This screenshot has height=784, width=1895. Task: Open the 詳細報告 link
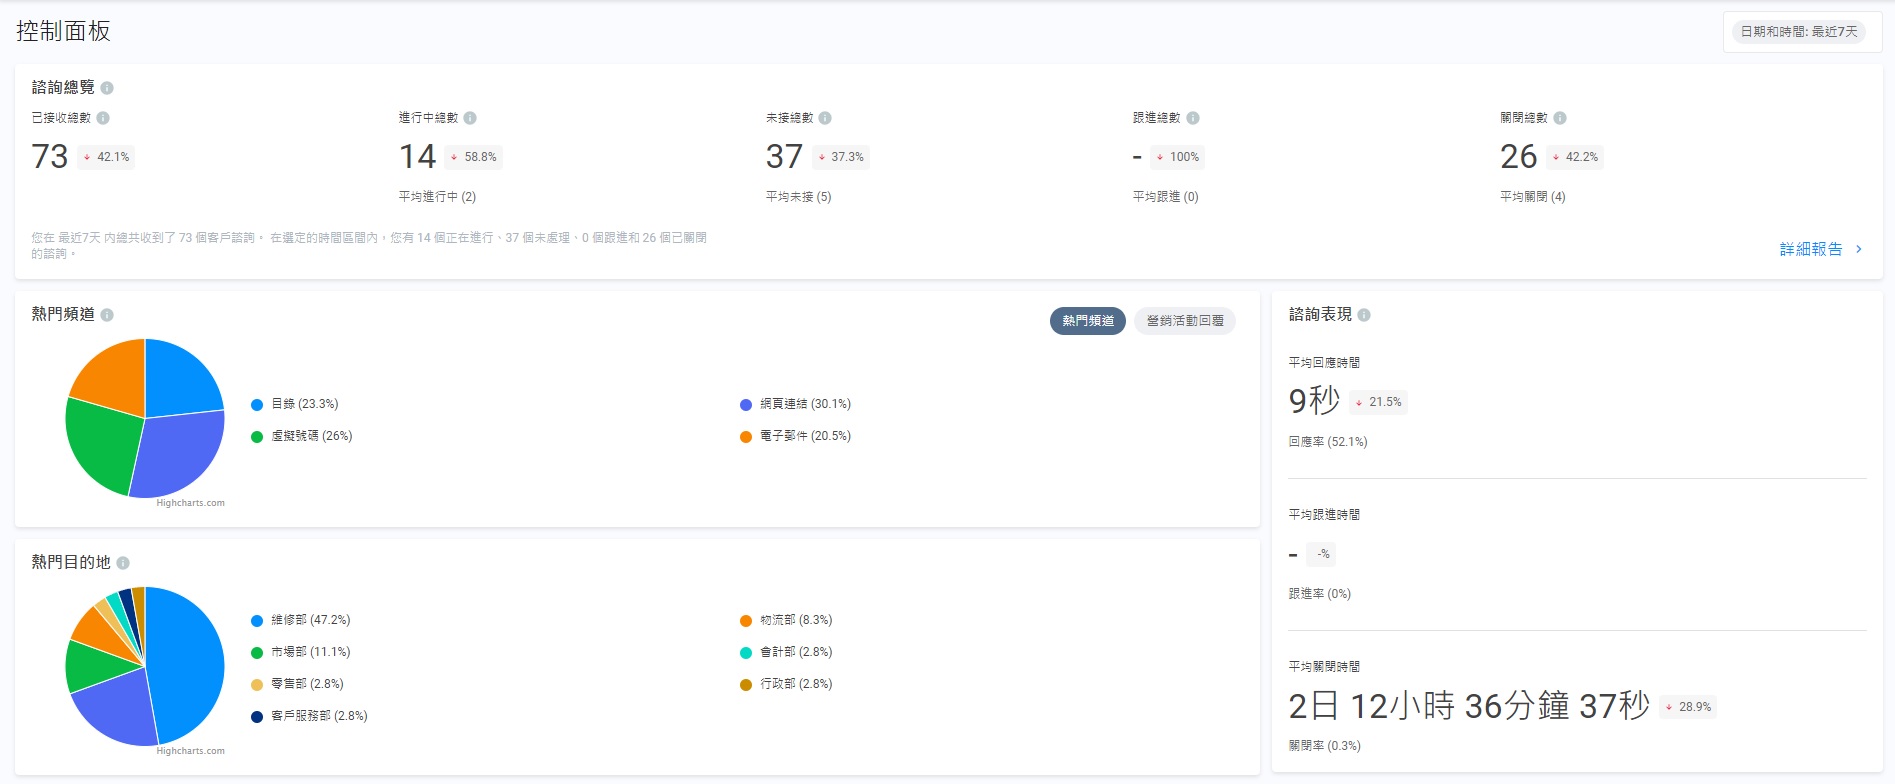click(x=1810, y=249)
